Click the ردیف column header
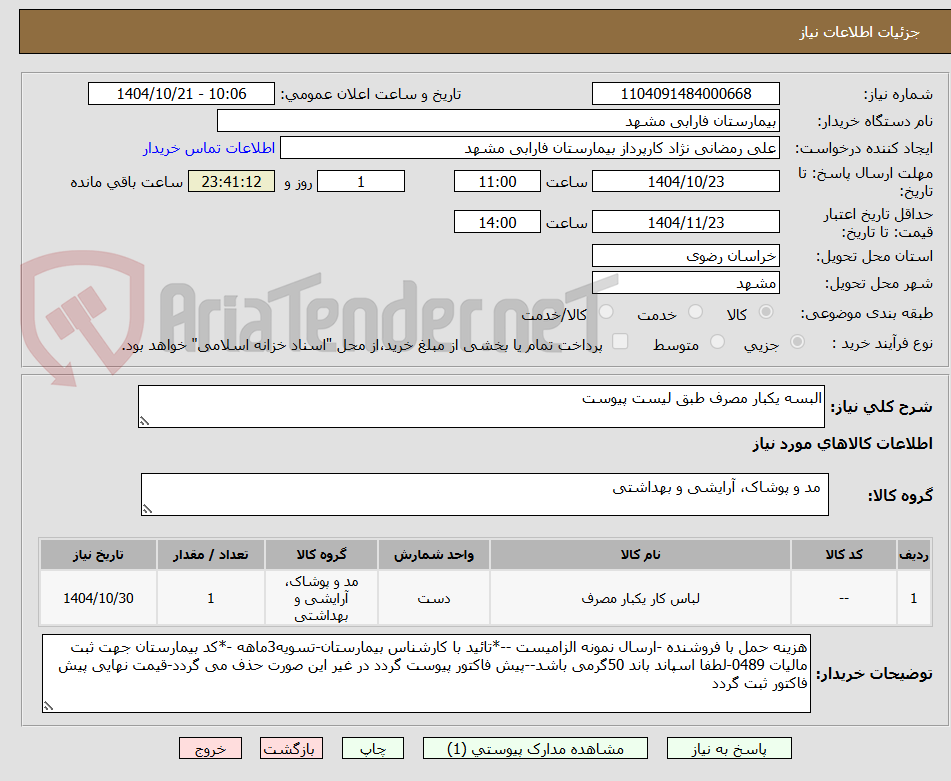The image size is (951, 781). click(914, 554)
